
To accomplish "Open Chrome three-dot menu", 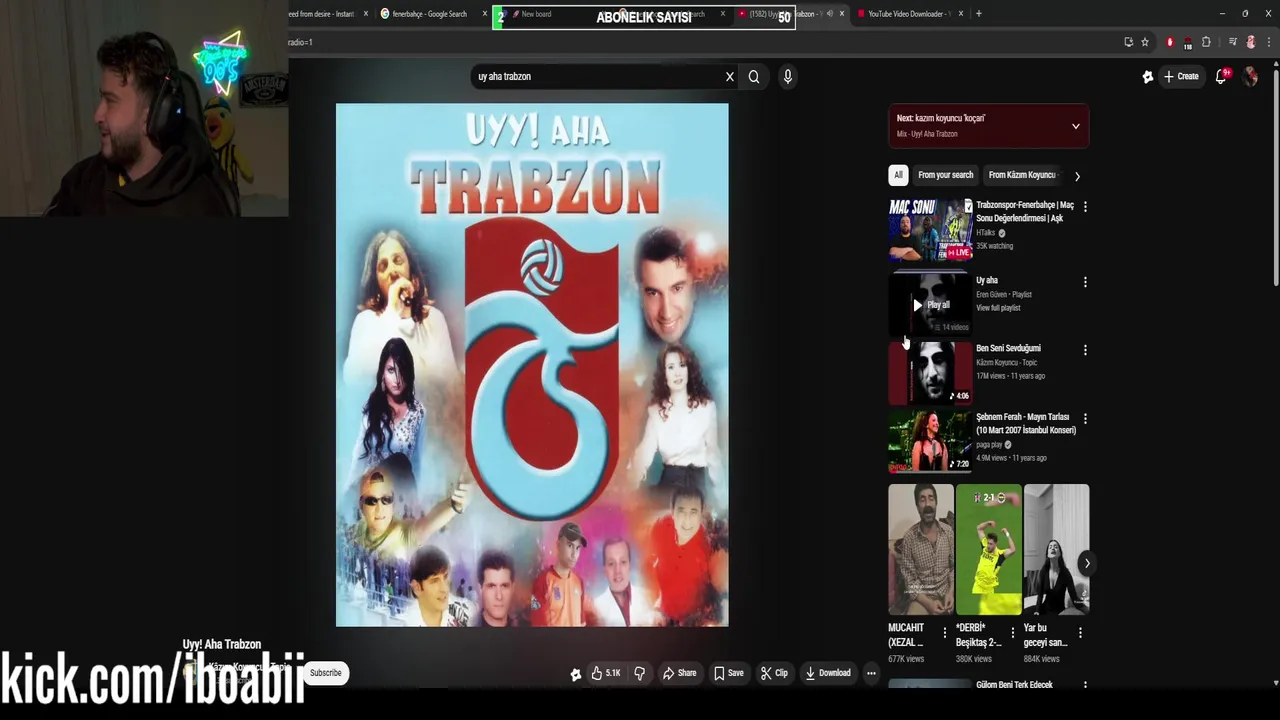I will pos(1269,42).
